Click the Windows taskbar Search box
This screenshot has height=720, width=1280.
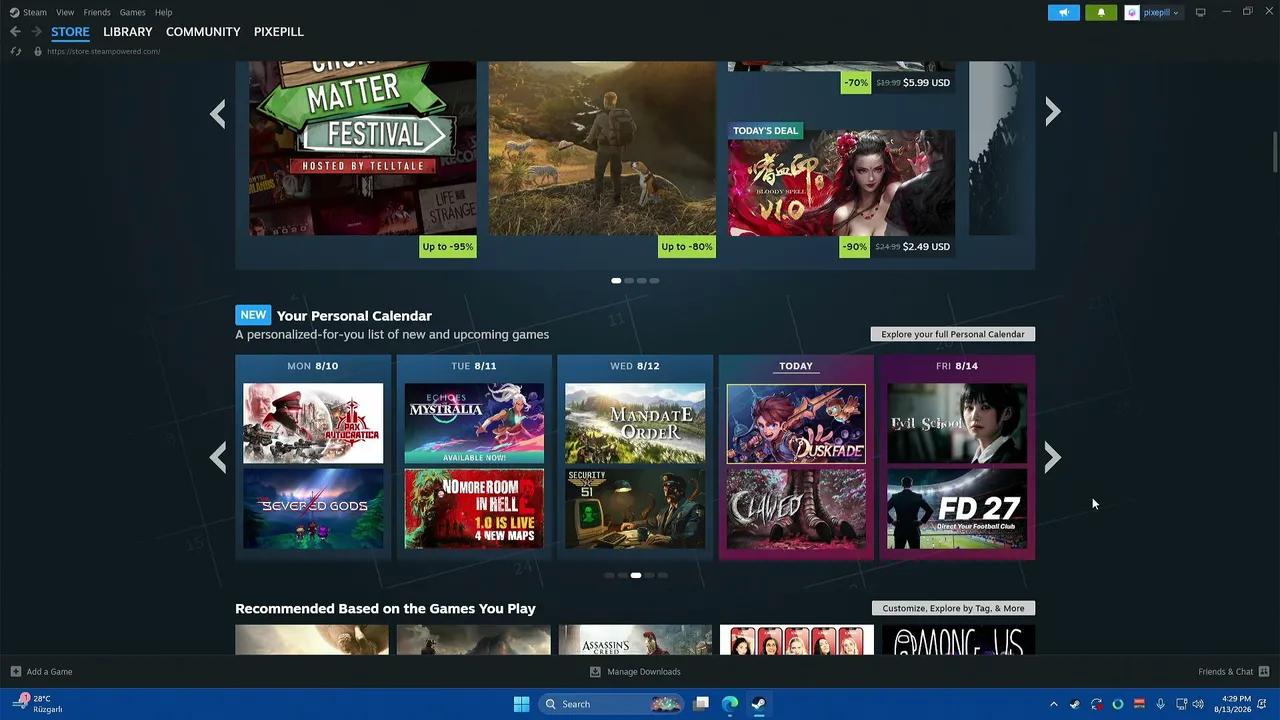click(613, 704)
